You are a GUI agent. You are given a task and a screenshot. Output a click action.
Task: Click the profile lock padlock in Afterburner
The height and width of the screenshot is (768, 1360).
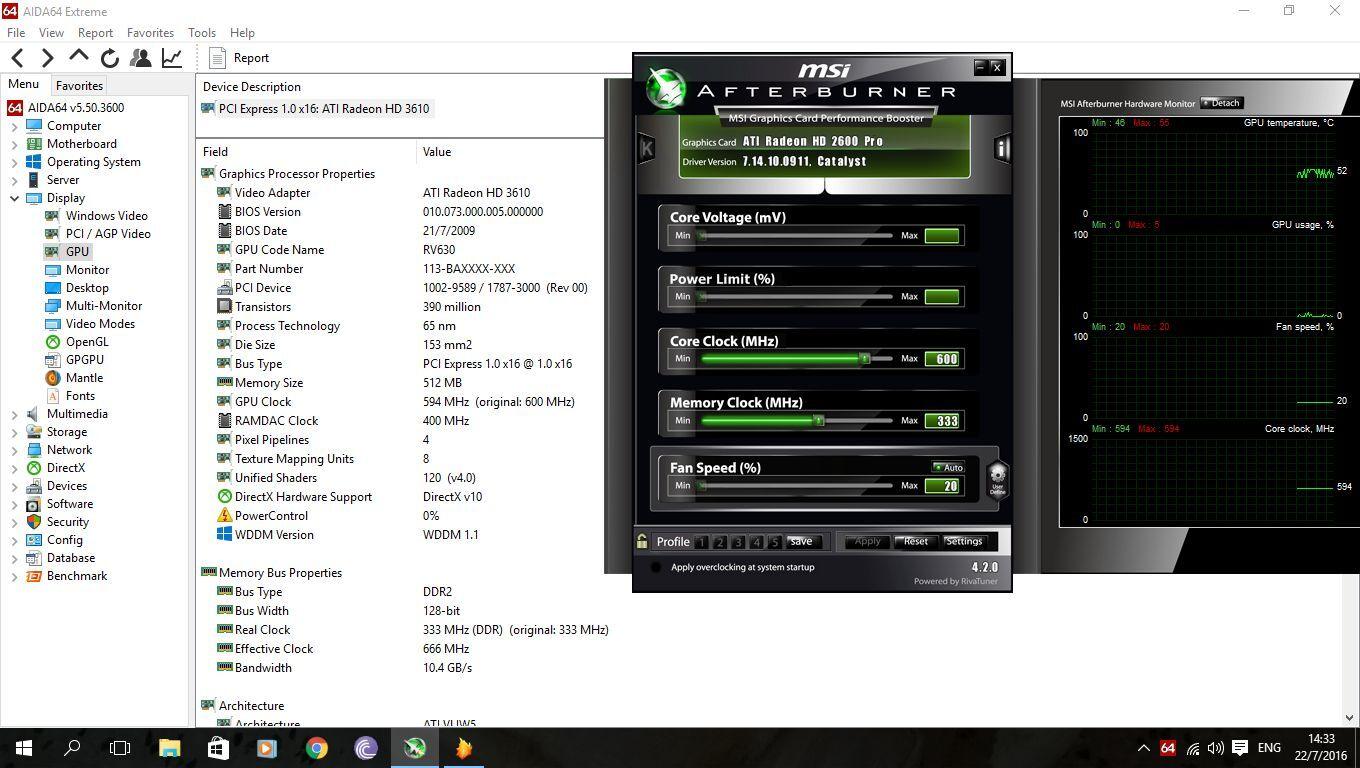tap(642, 541)
